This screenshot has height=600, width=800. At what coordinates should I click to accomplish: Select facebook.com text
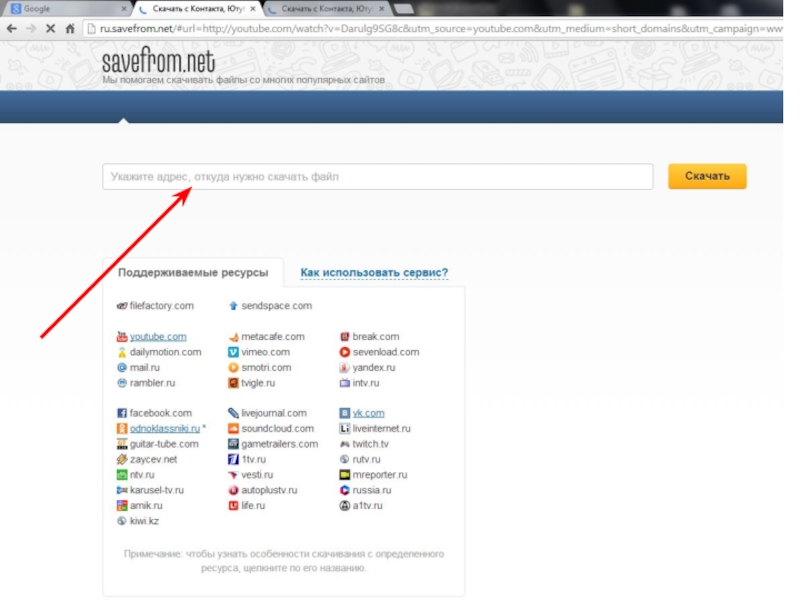tap(161, 413)
